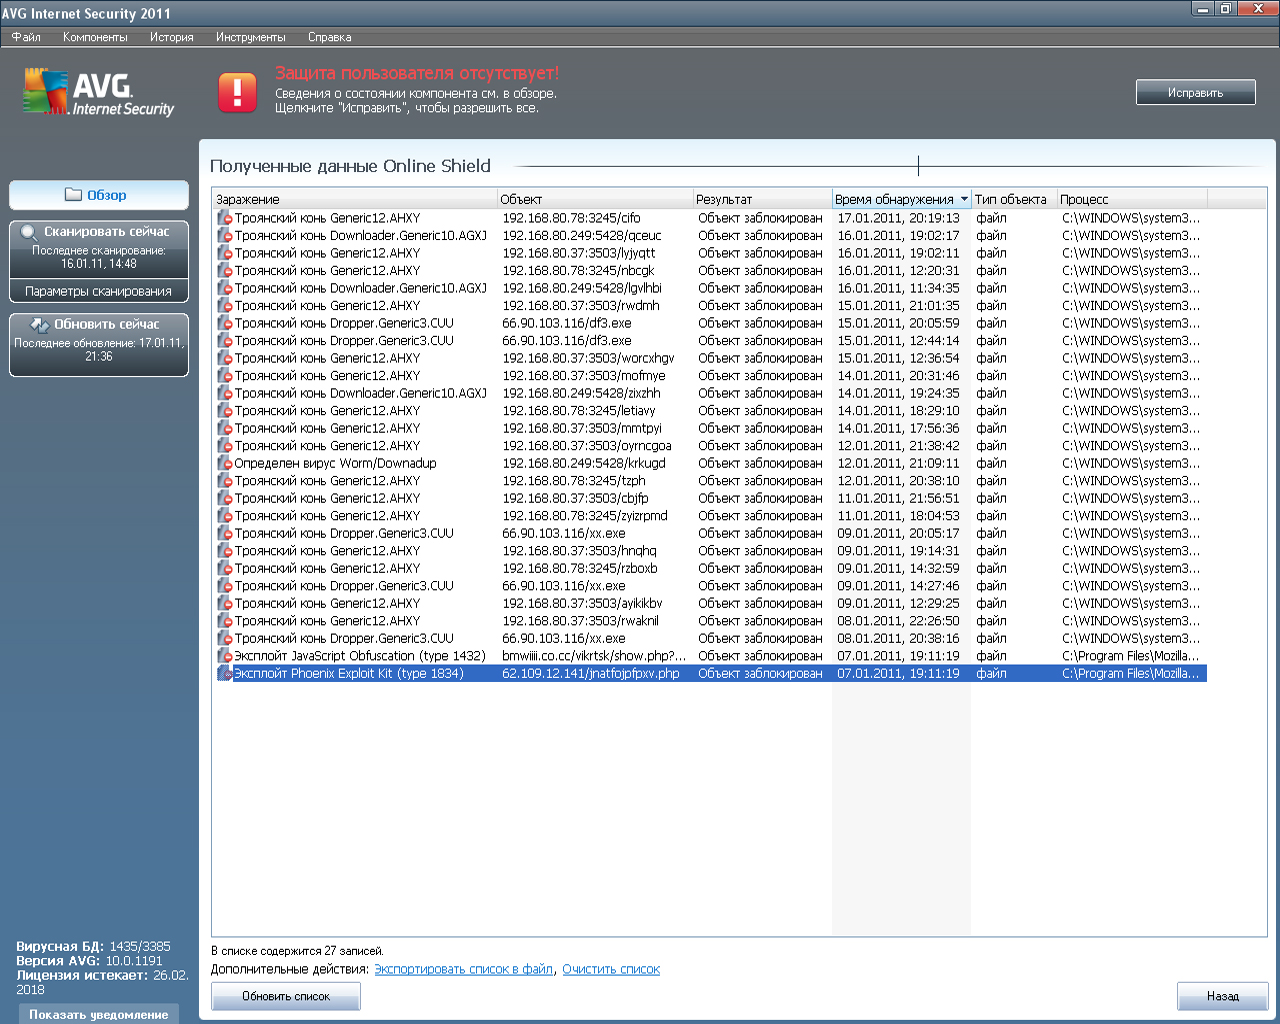Viewport: 1280px width, 1024px height.
Task: Select row with bmwiiii.co.cc/vikrtsk/show.php
Action: [710, 656]
